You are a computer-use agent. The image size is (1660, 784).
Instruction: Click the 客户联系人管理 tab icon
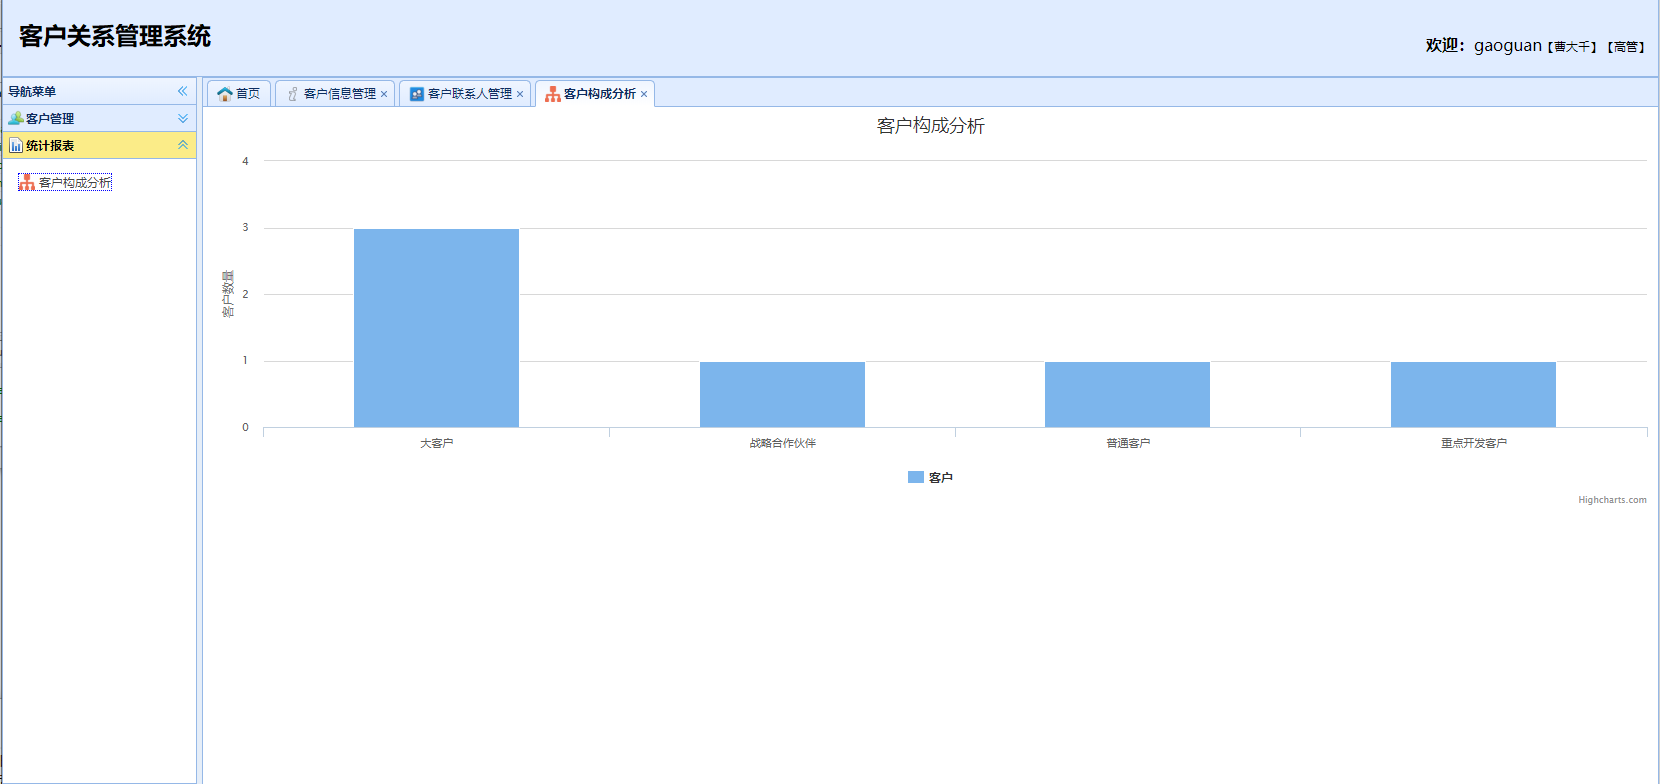click(417, 94)
